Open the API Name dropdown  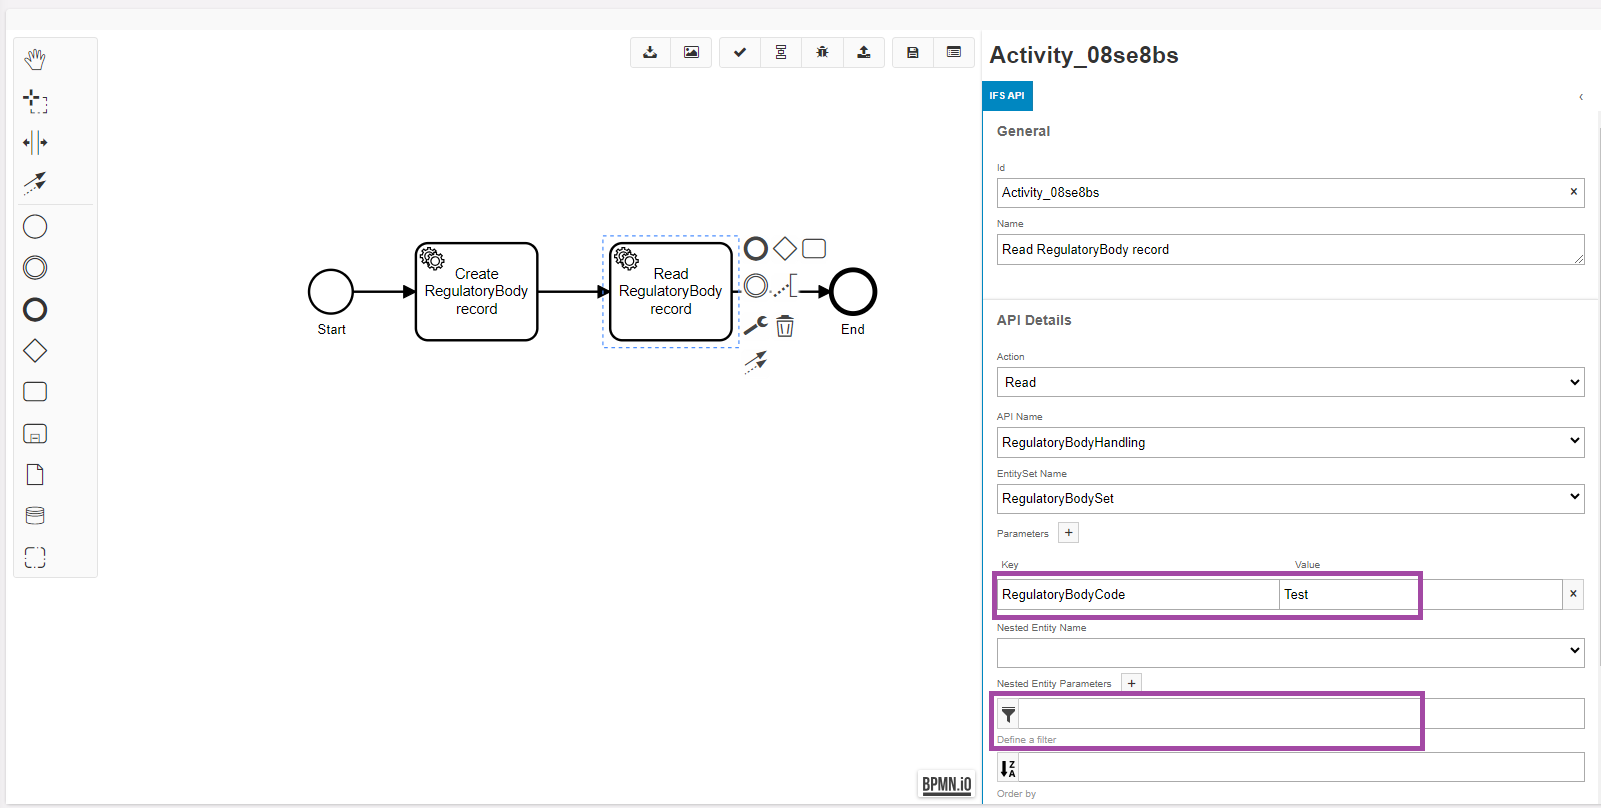pos(1290,442)
